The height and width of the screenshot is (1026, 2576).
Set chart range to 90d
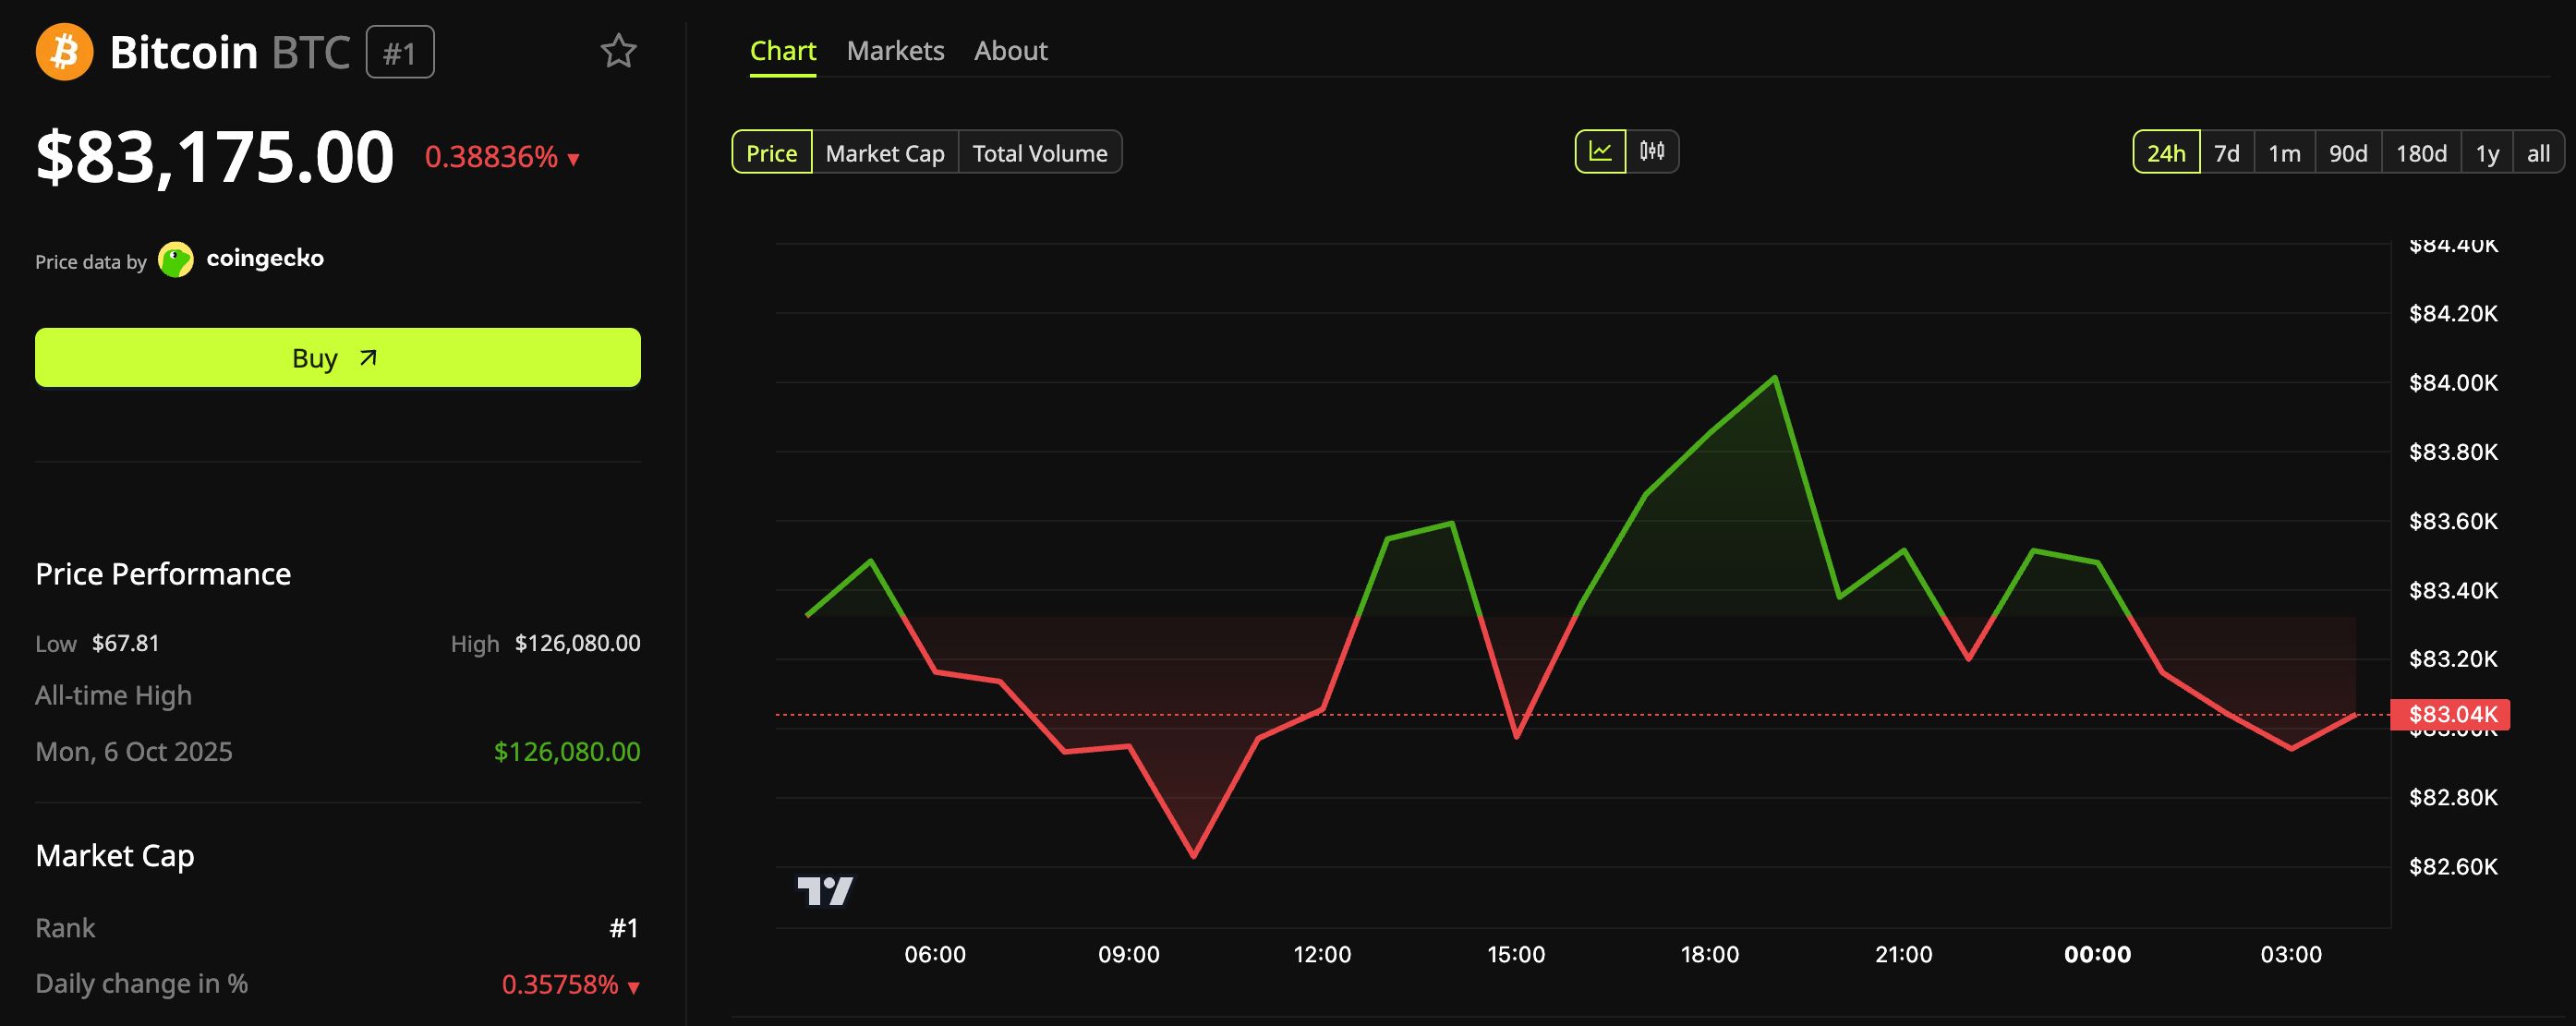point(2348,153)
